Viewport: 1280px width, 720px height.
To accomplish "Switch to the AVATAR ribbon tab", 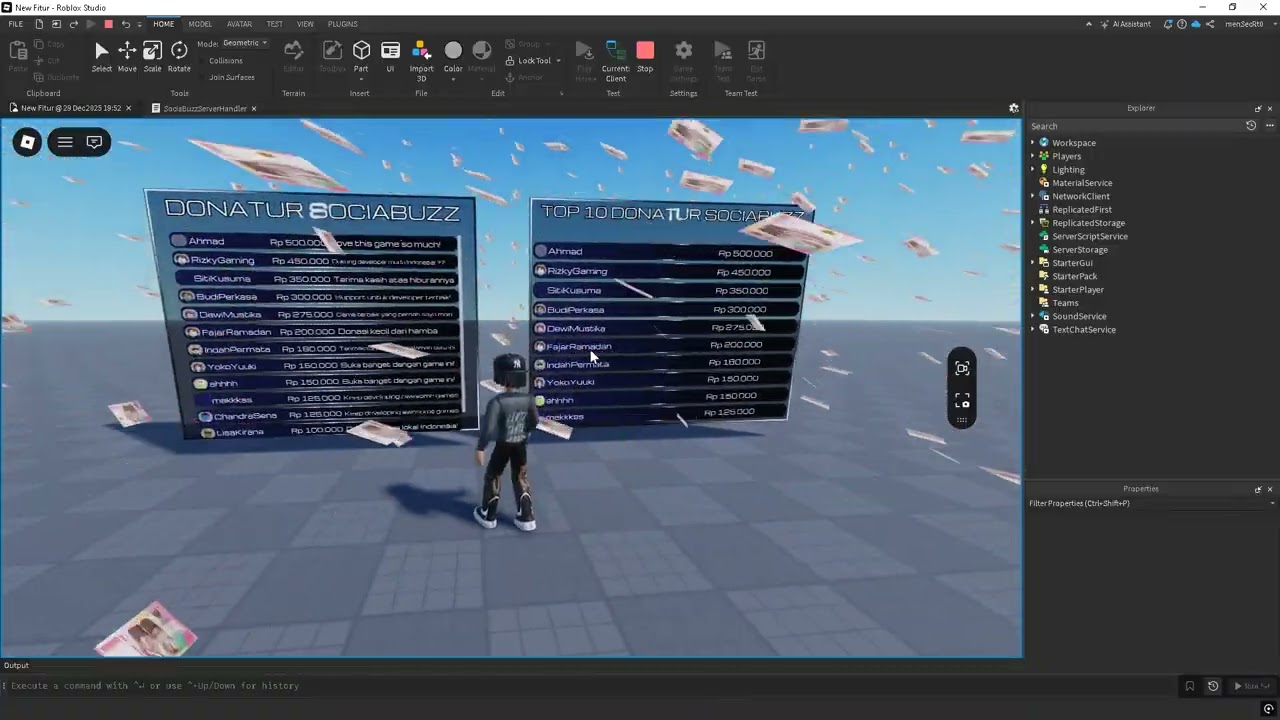I will coord(239,24).
